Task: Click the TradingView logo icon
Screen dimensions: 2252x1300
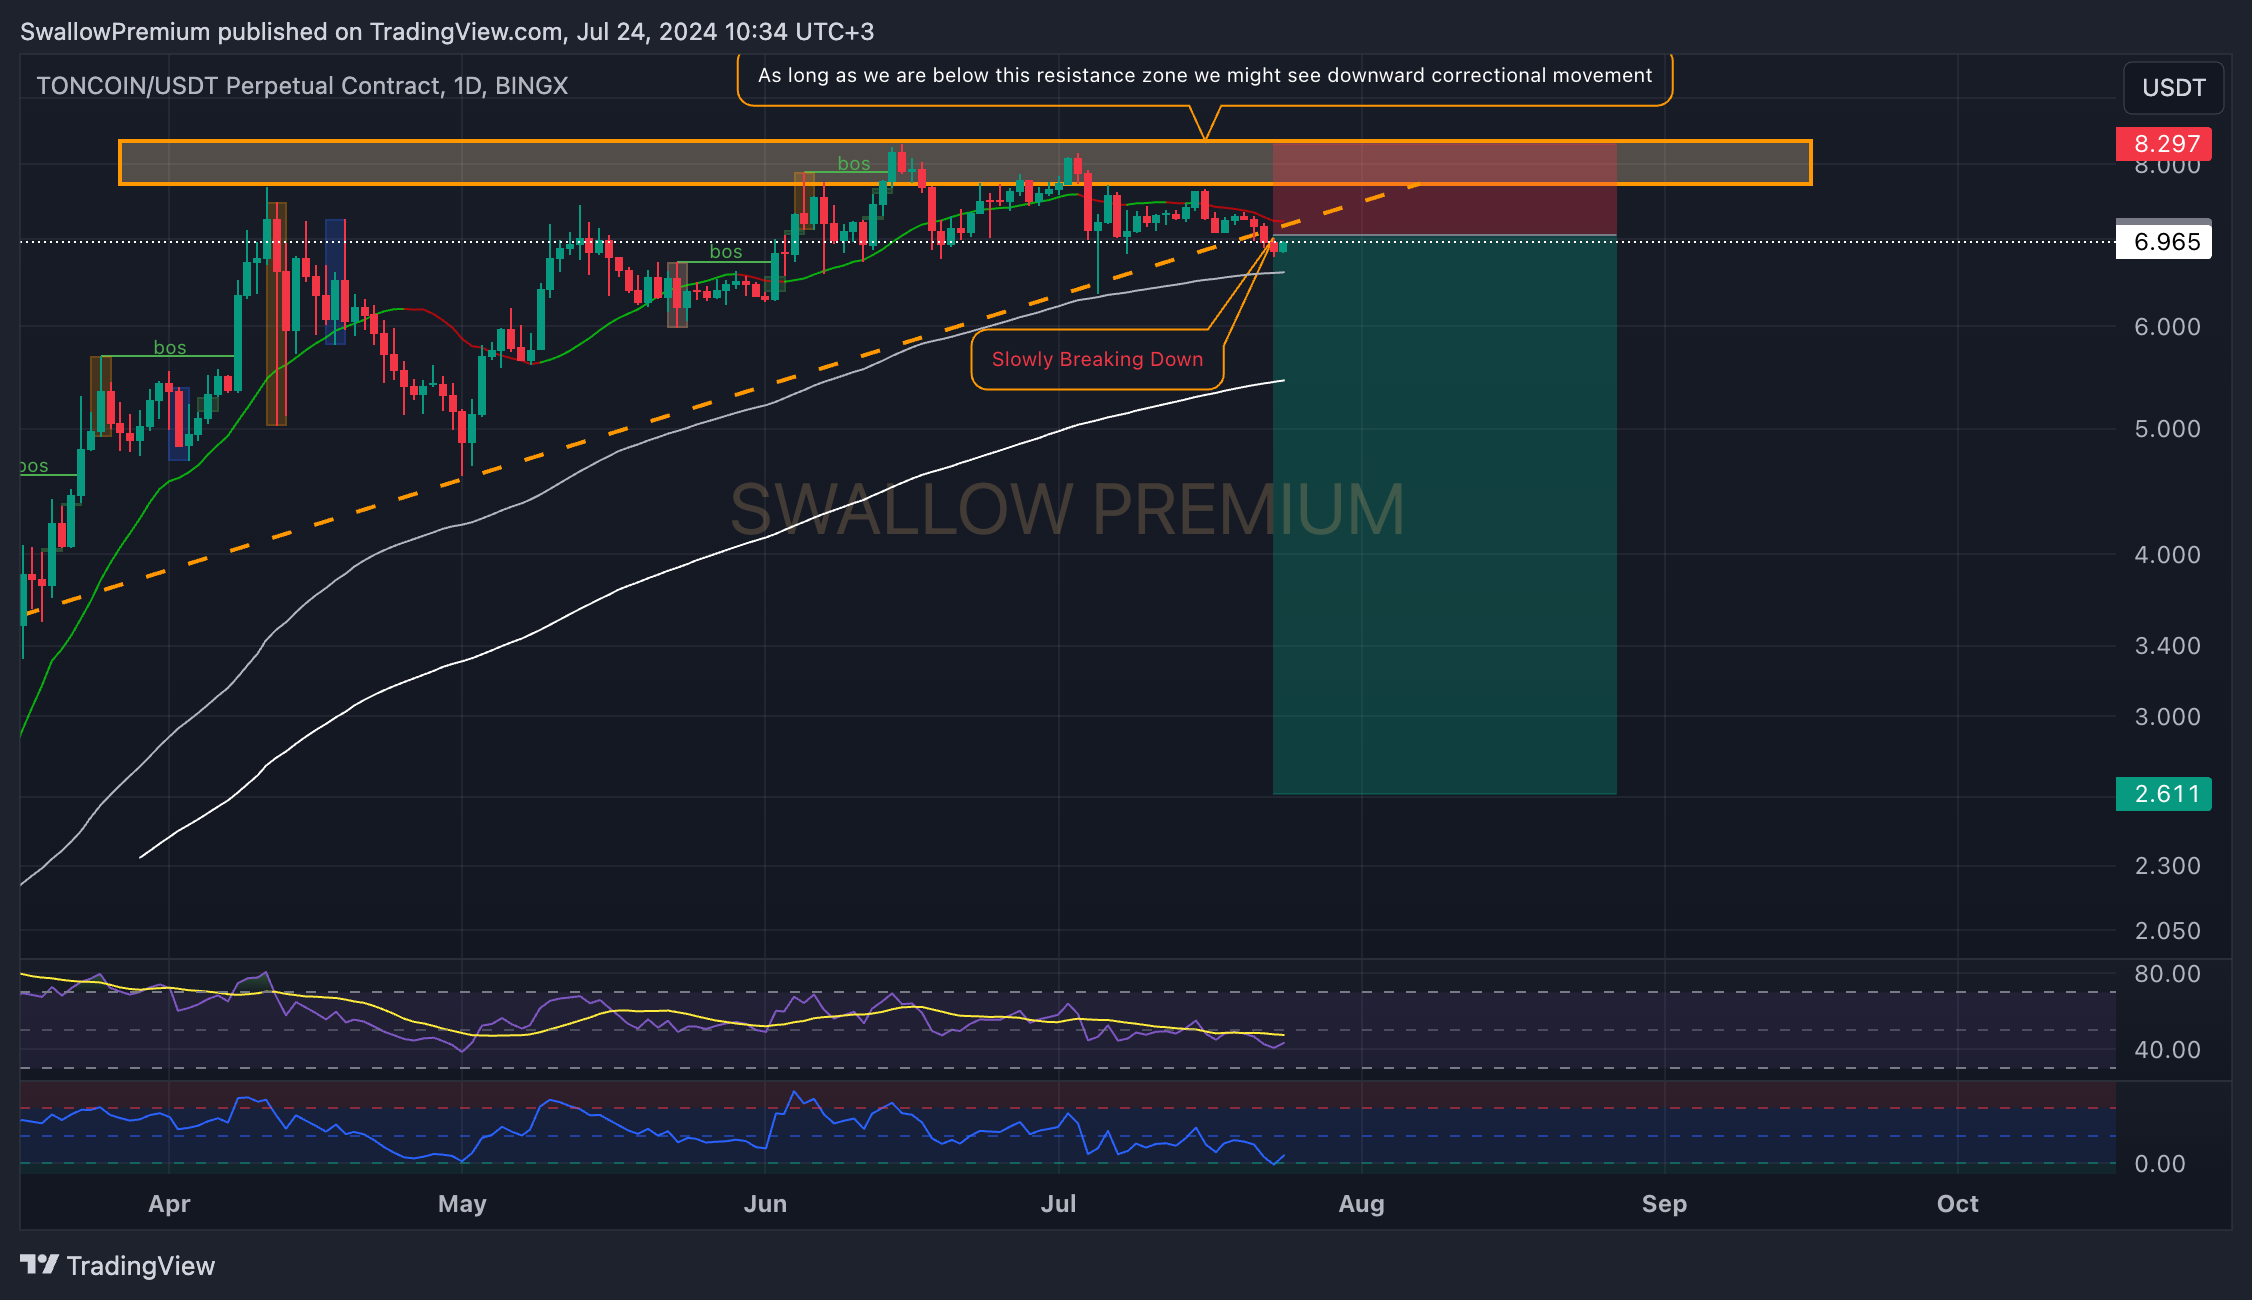Action: 40,1265
